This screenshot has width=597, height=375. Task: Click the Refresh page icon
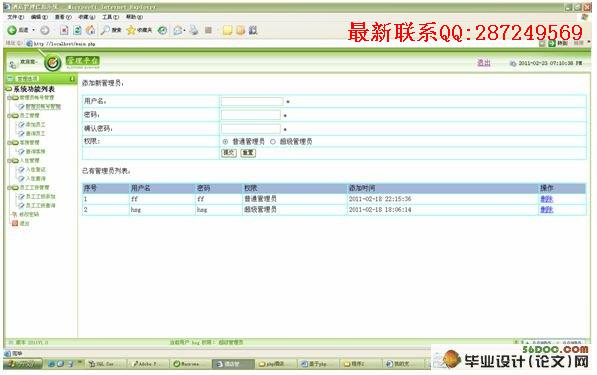pos(77,30)
